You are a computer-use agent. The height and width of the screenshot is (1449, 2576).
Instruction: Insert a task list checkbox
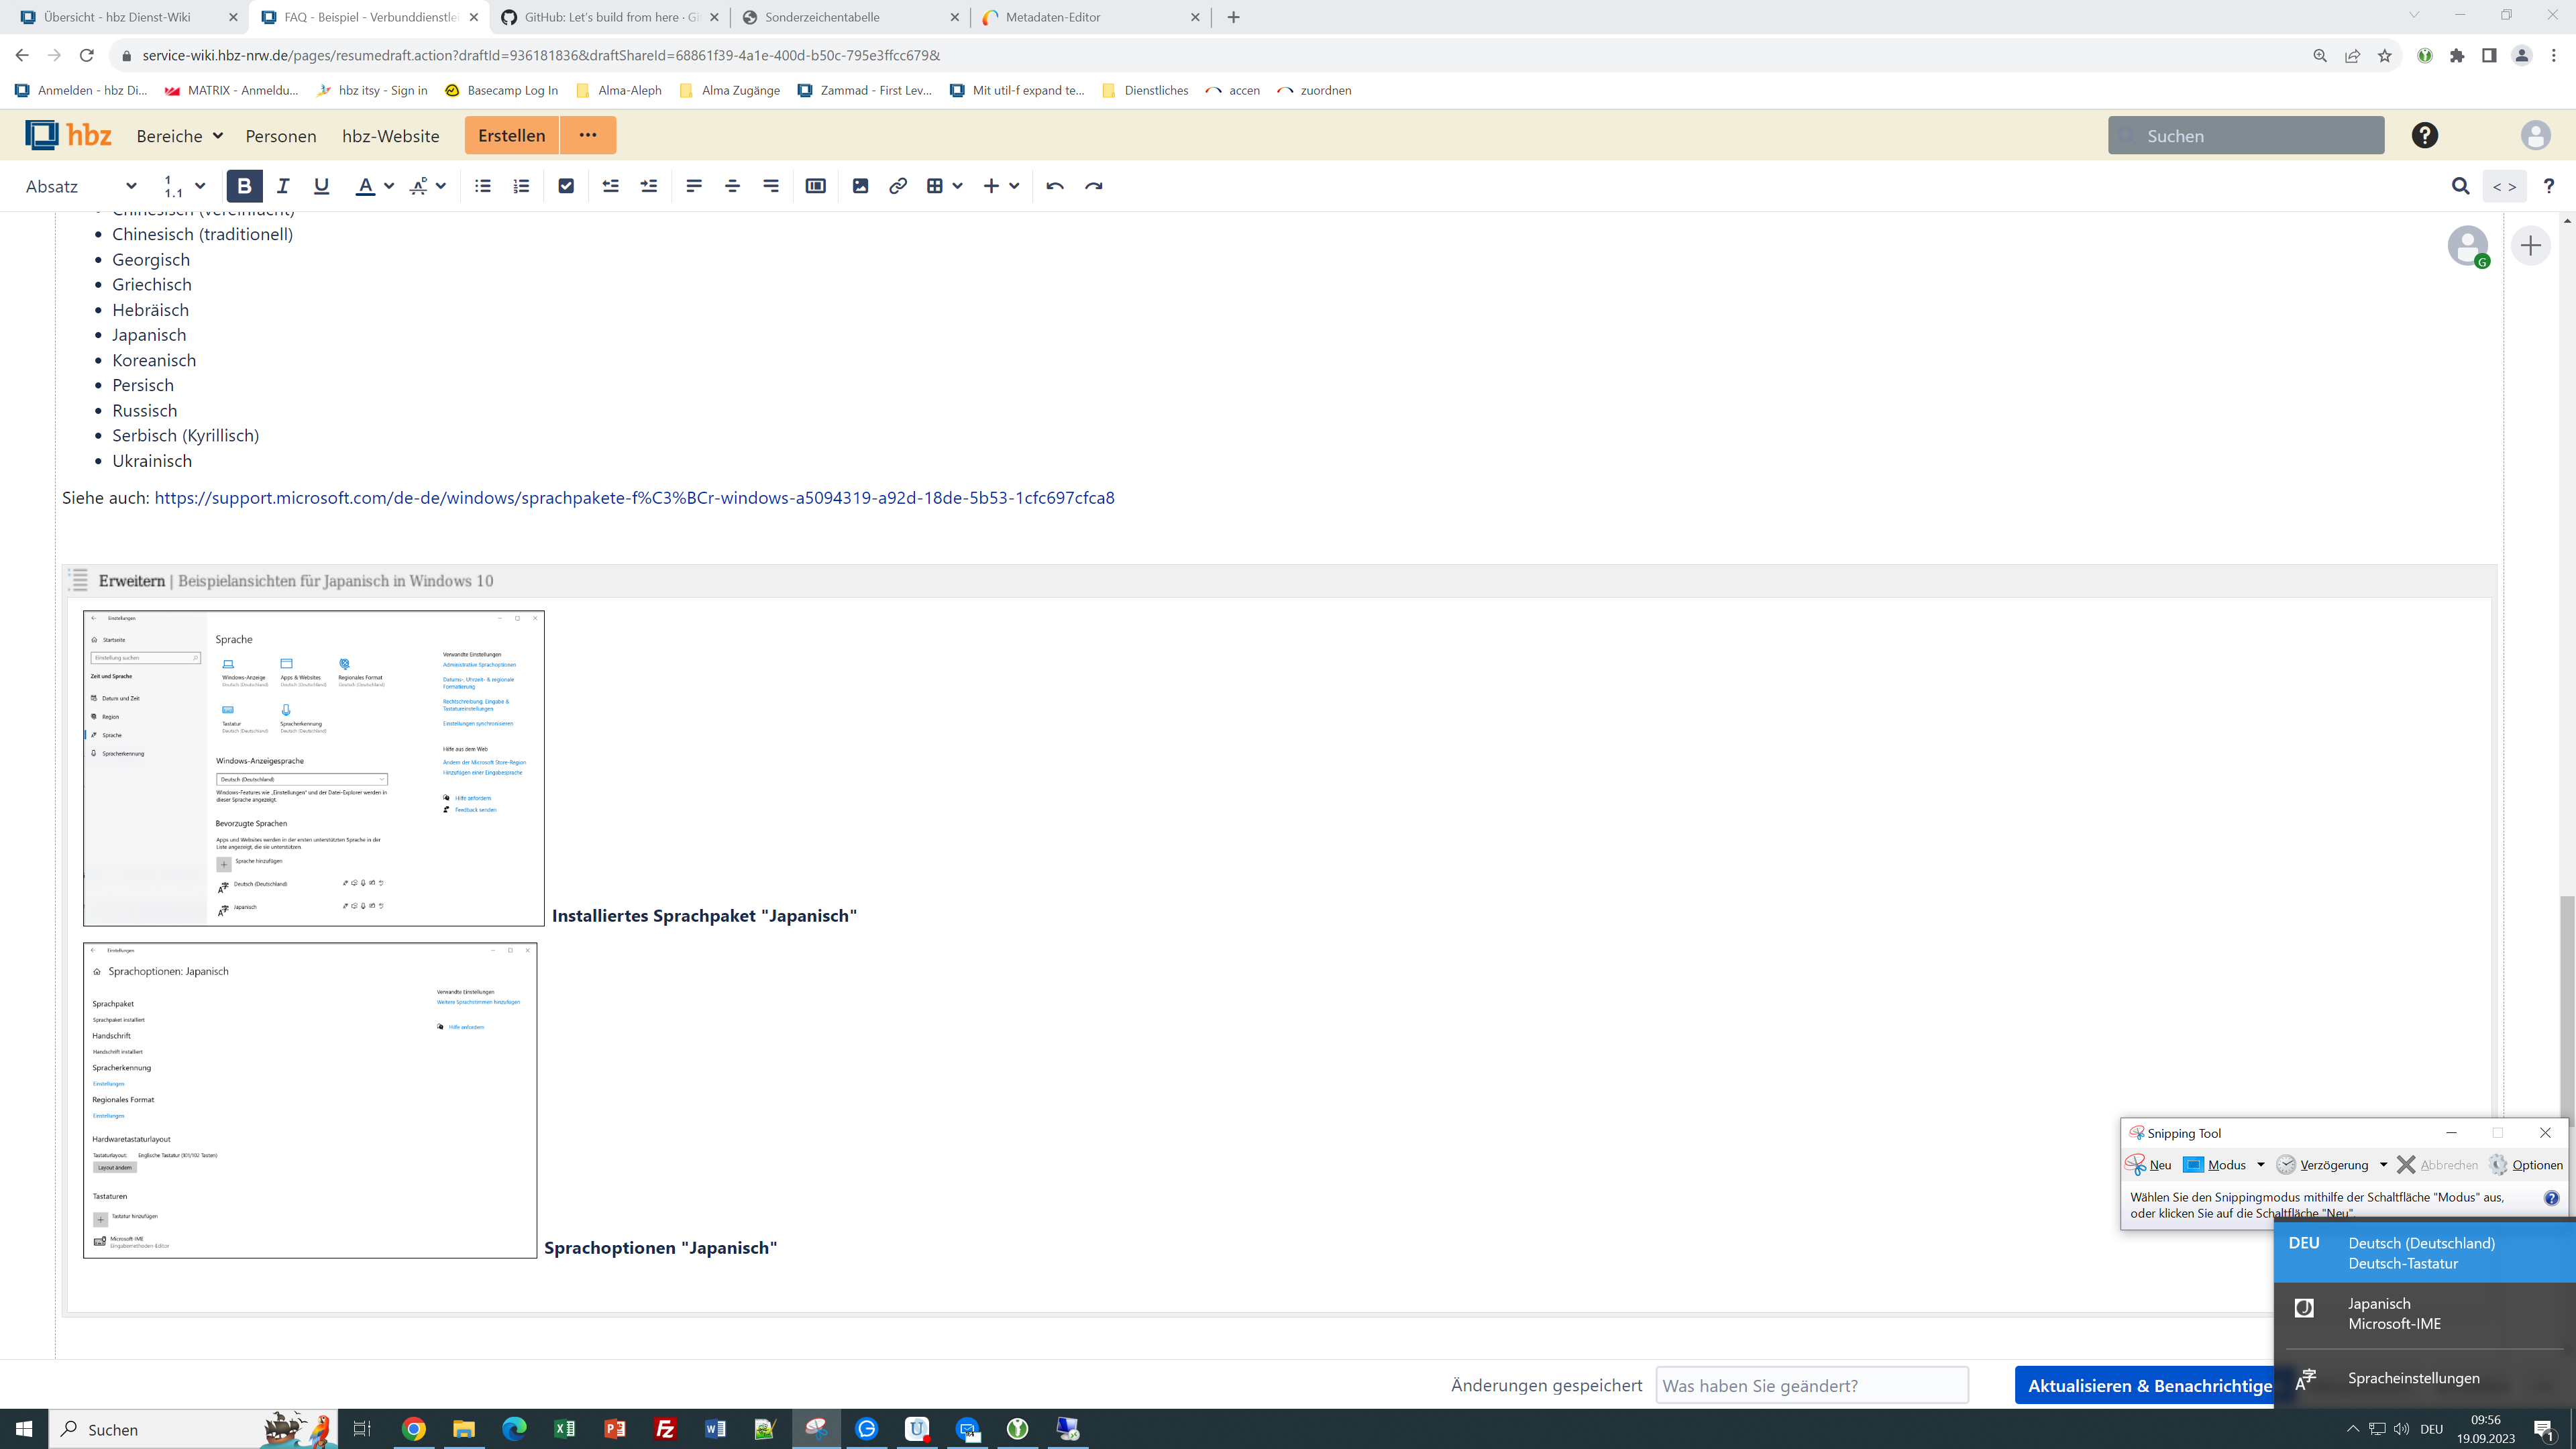566,186
